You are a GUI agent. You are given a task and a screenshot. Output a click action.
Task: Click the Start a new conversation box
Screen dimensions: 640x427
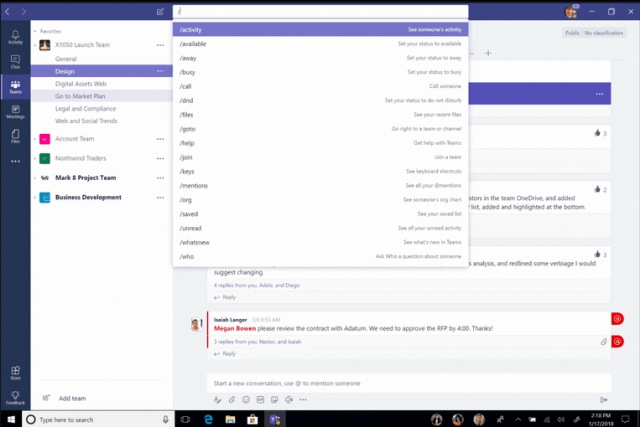coord(409,383)
